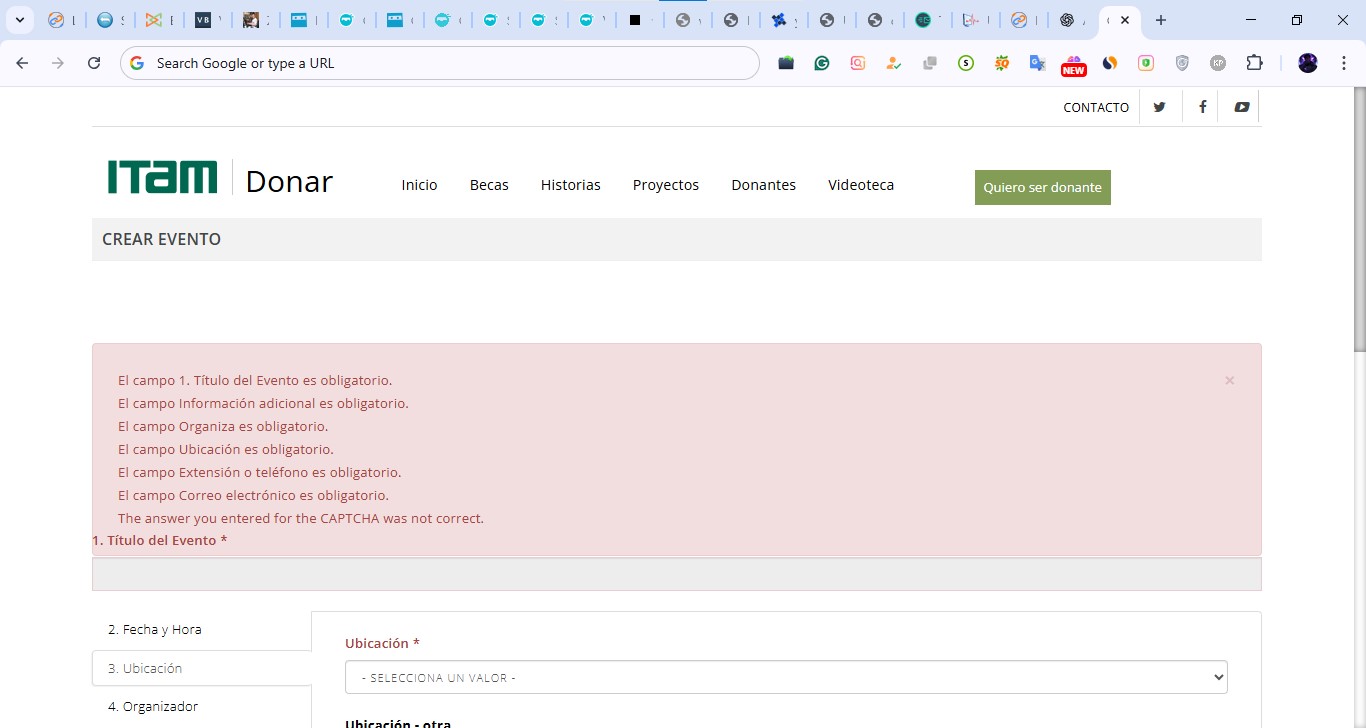Click the Quiero ser donante button
The height and width of the screenshot is (728, 1366).
point(1042,187)
